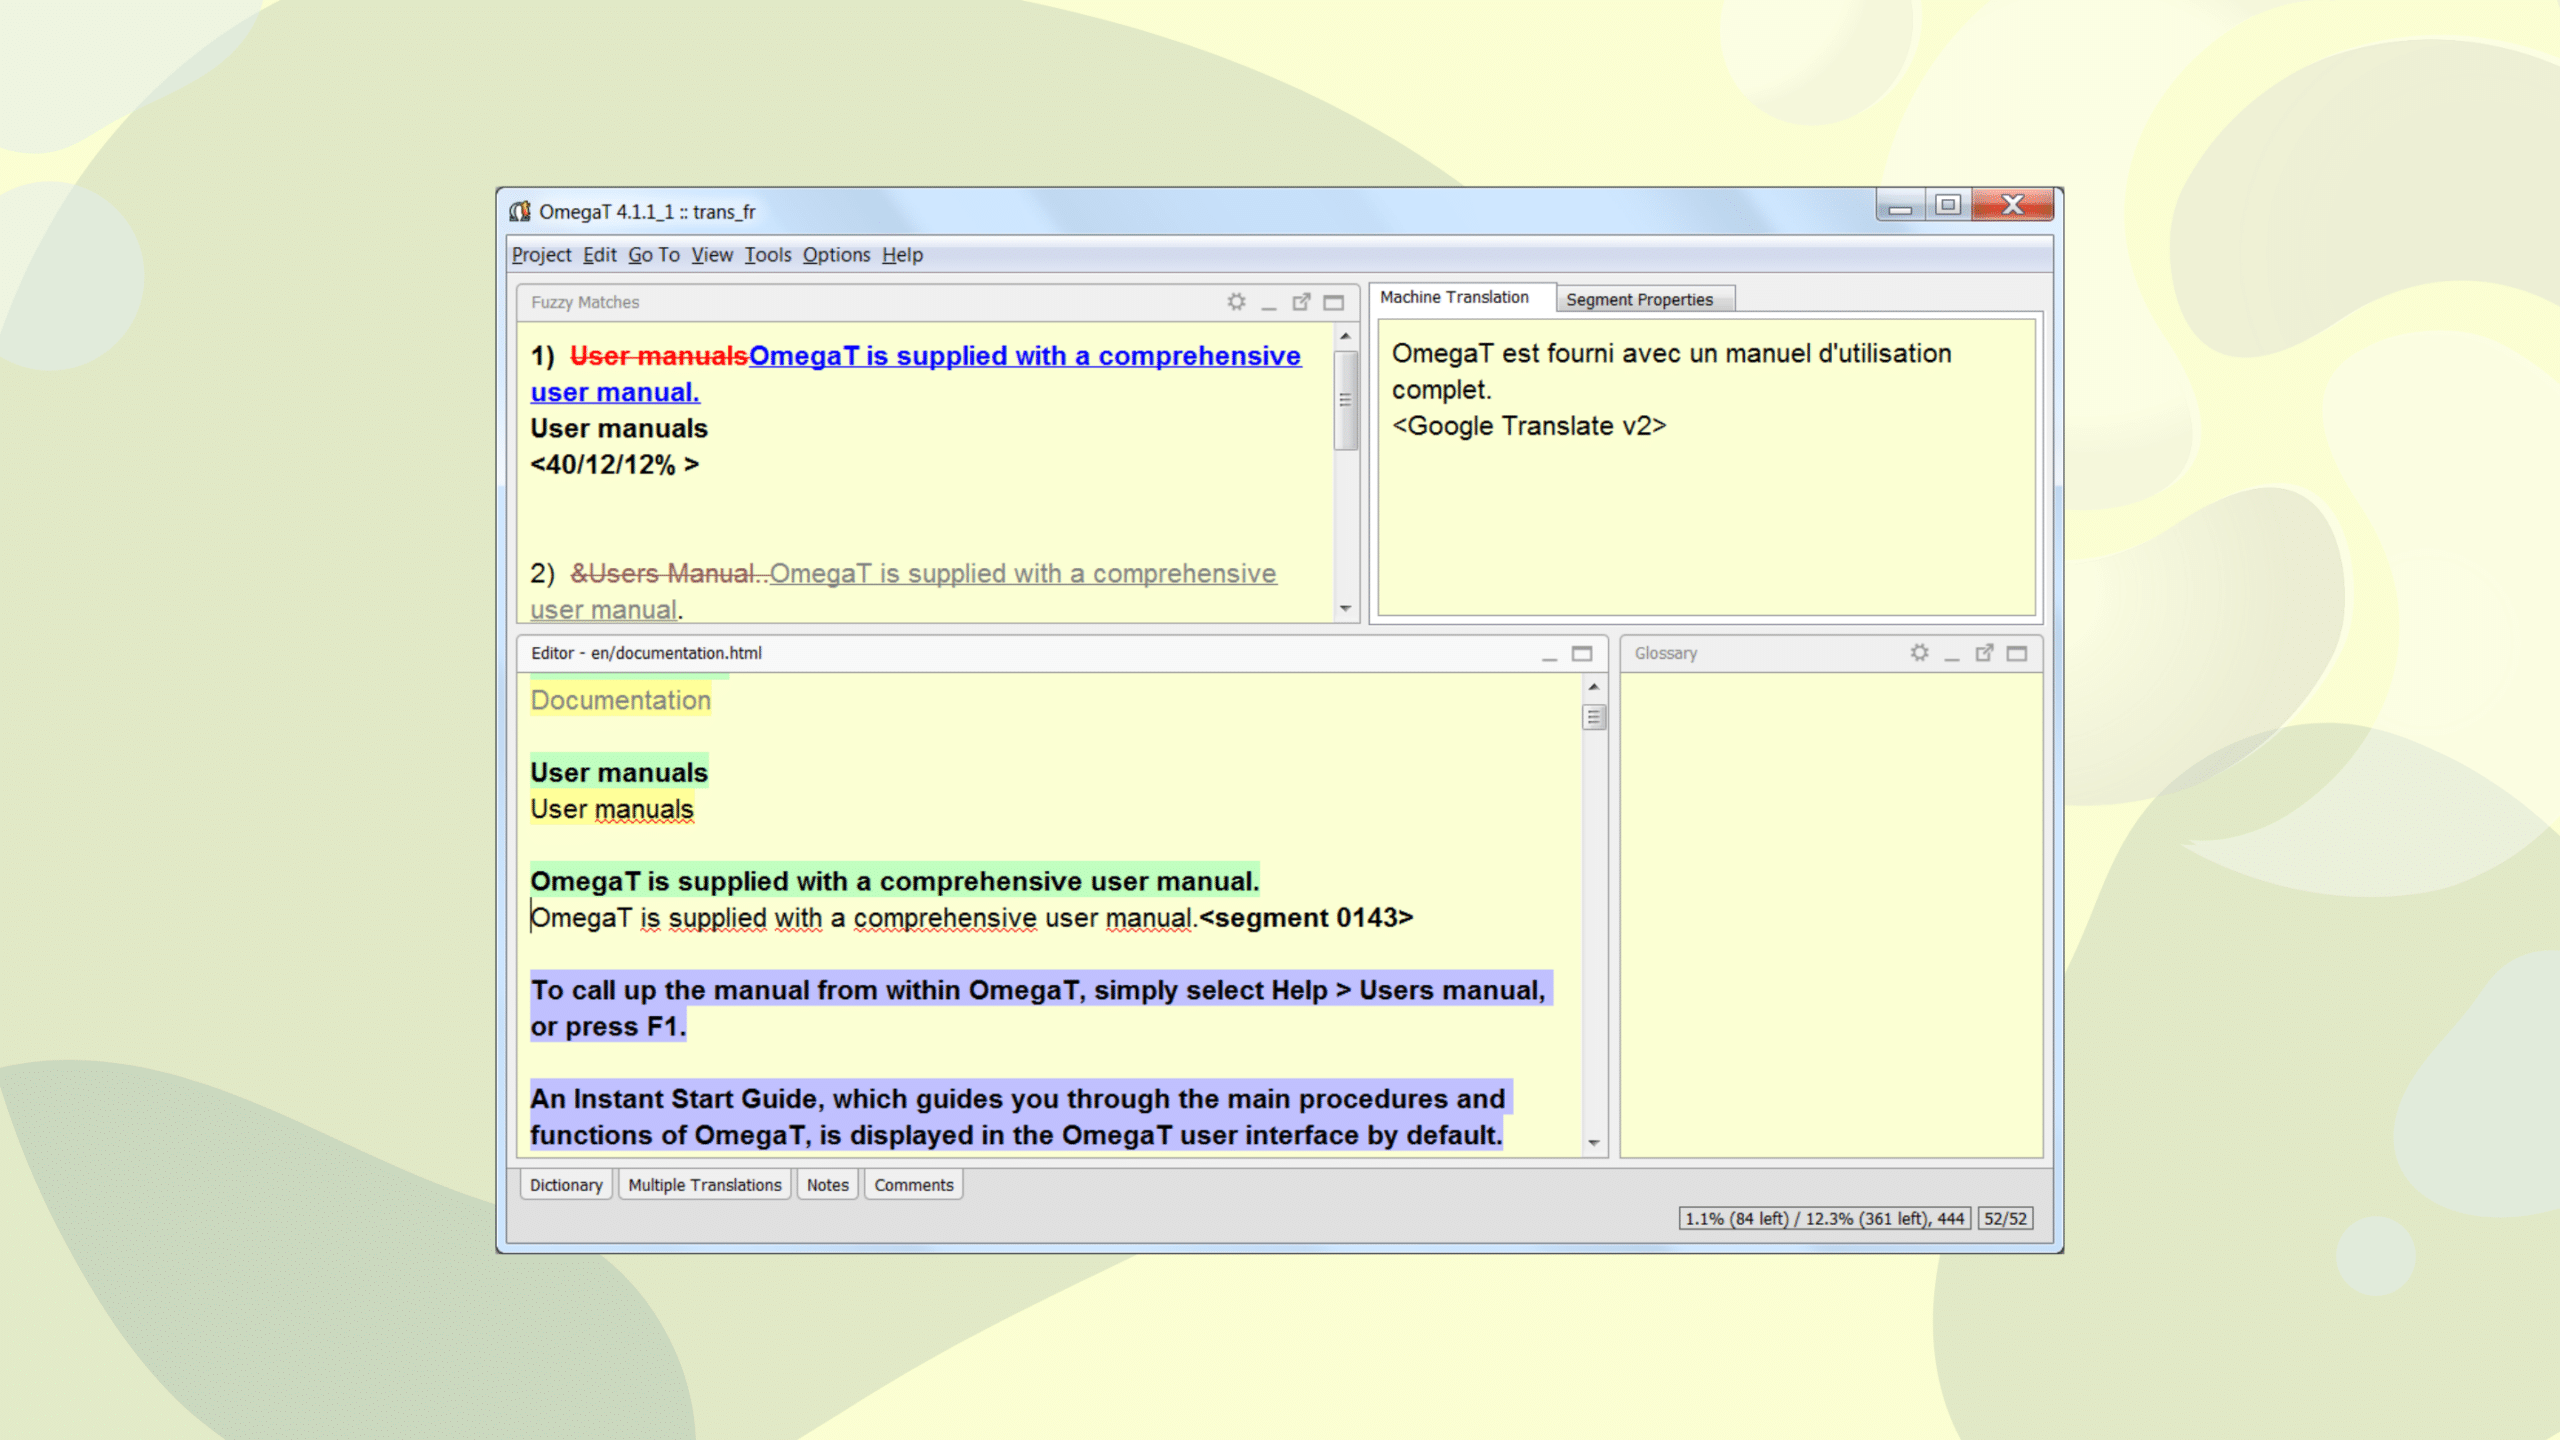Click Fuzzy Matches scrollbar up arrow
The width and height of the screenshot is (2560, 1440).
click(x=1346, y=336)
